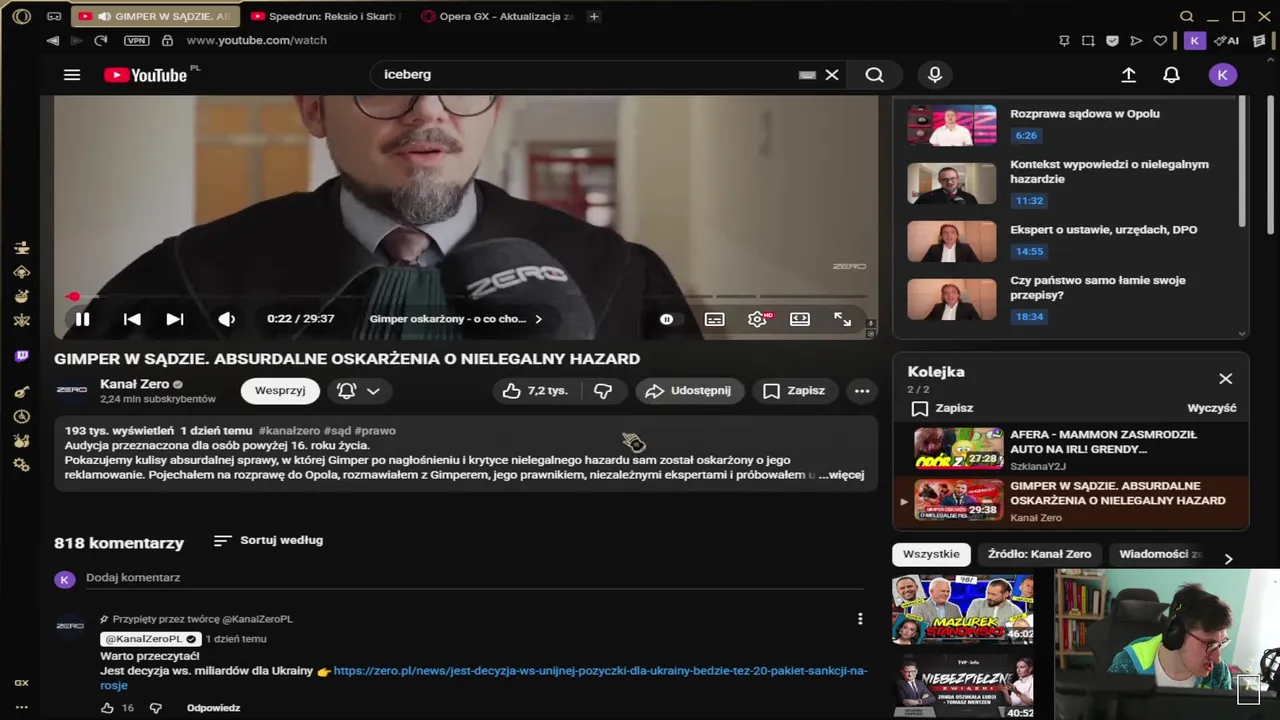Open chapter 'Gimper oskarżony - o co cho...'
The image size is (1280, 720).
(456, 319)
